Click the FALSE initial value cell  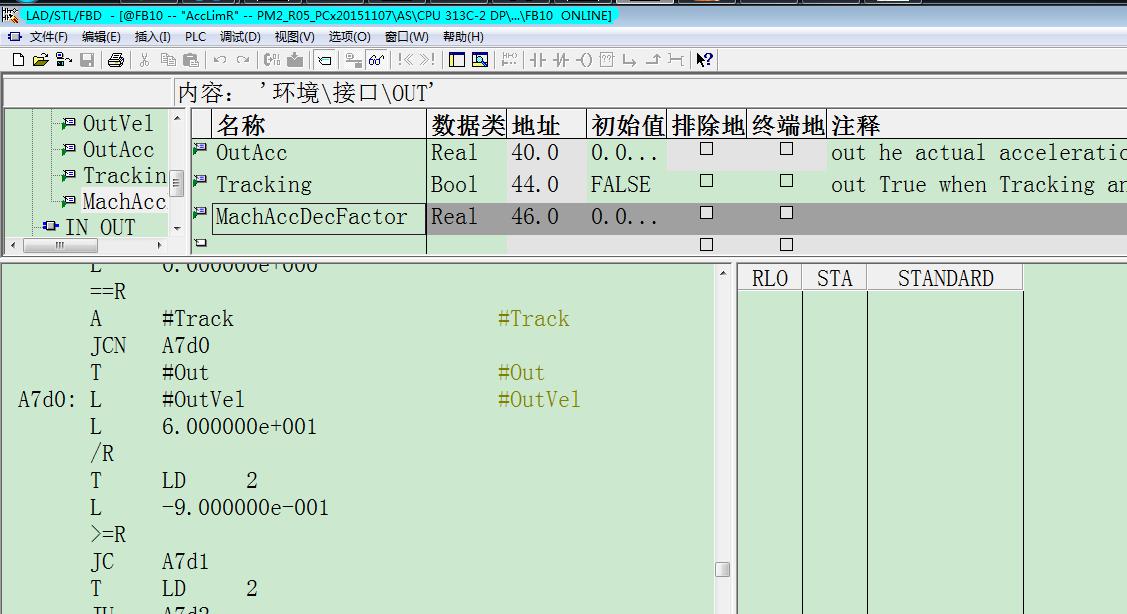pos(627,185)
